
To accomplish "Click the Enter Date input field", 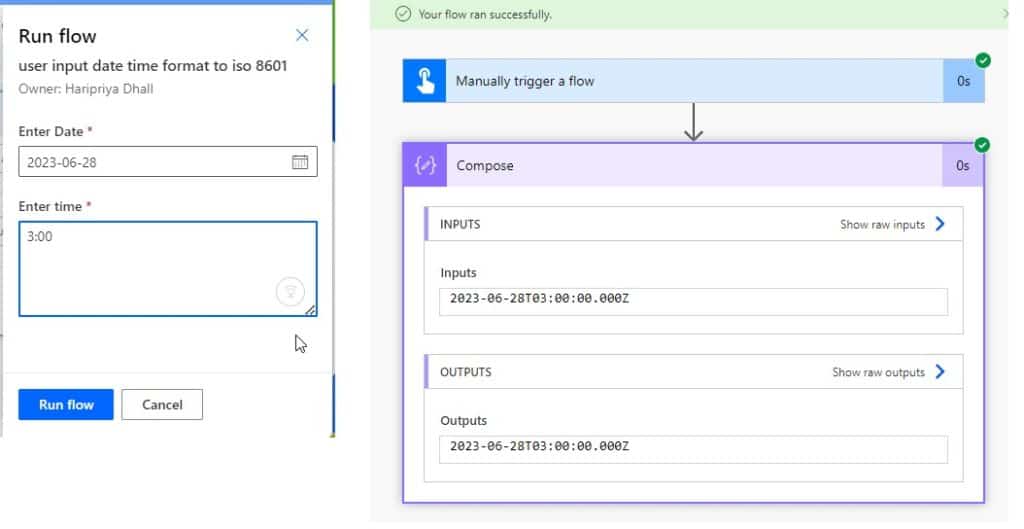I will tap(168, 162).
